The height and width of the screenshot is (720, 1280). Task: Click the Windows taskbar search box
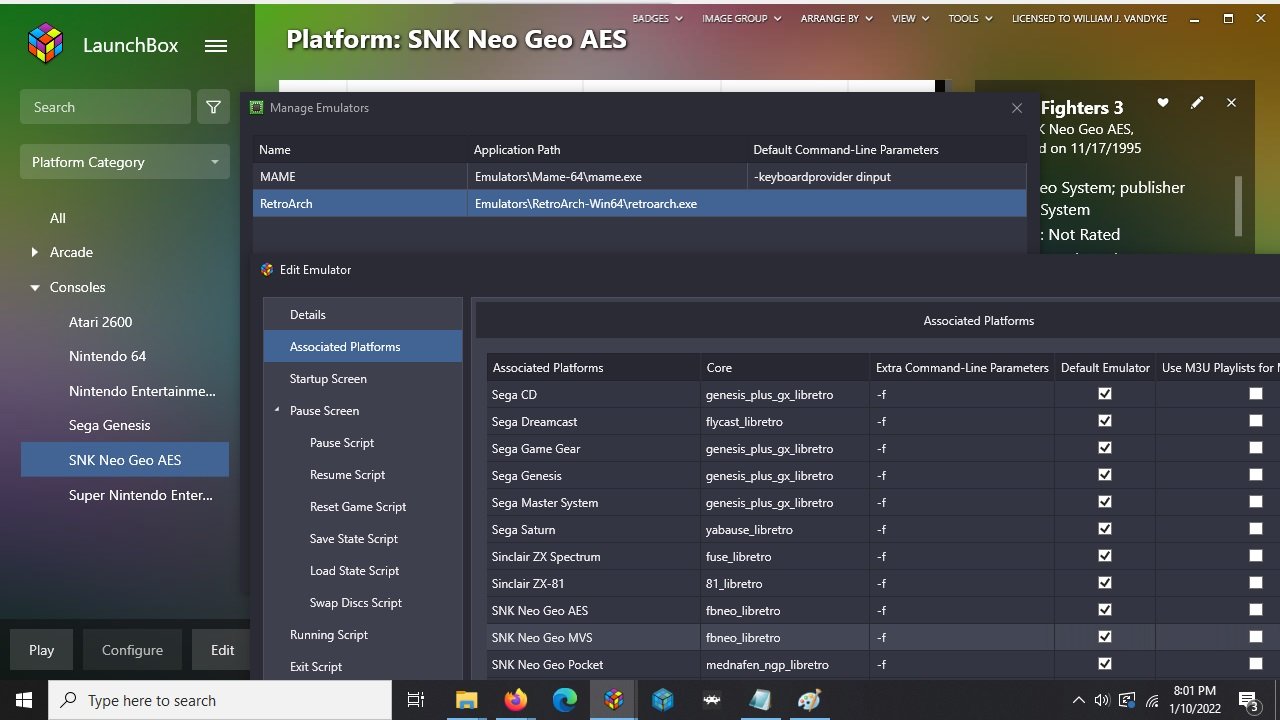[x=220, y=701]
